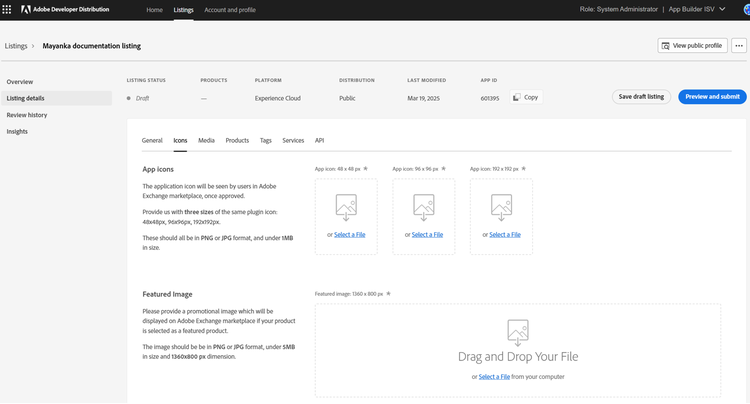Open Overview in the left sidebar
Viewport: 750px width, 404px height.
coord(20,82)
